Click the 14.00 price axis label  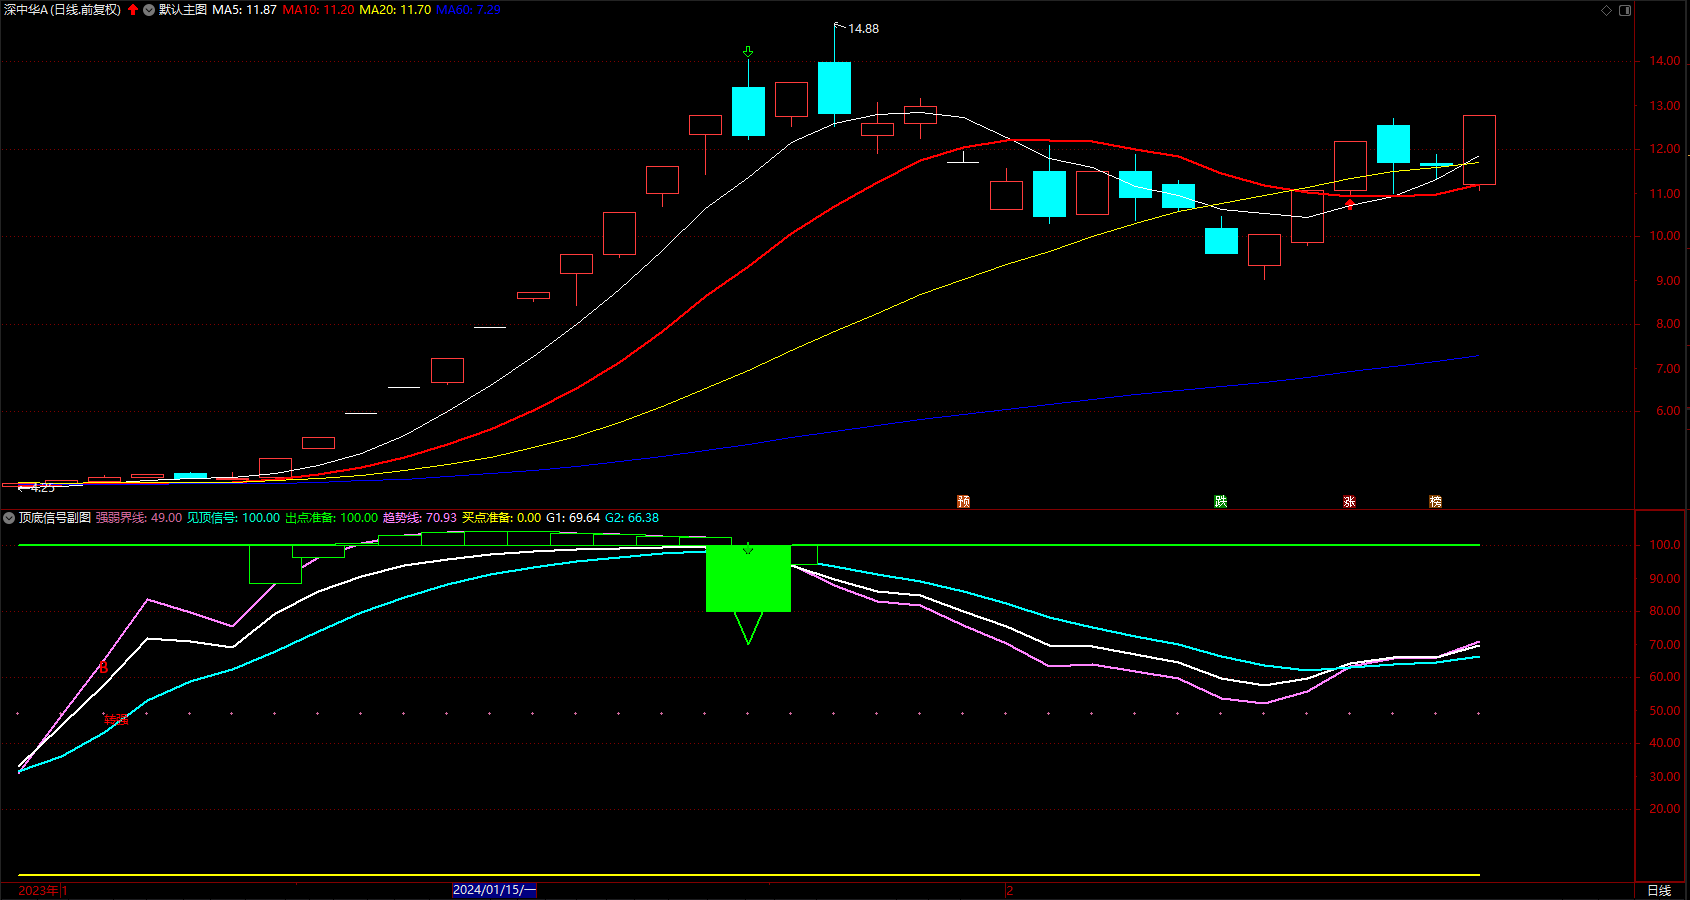(1664, 61)
